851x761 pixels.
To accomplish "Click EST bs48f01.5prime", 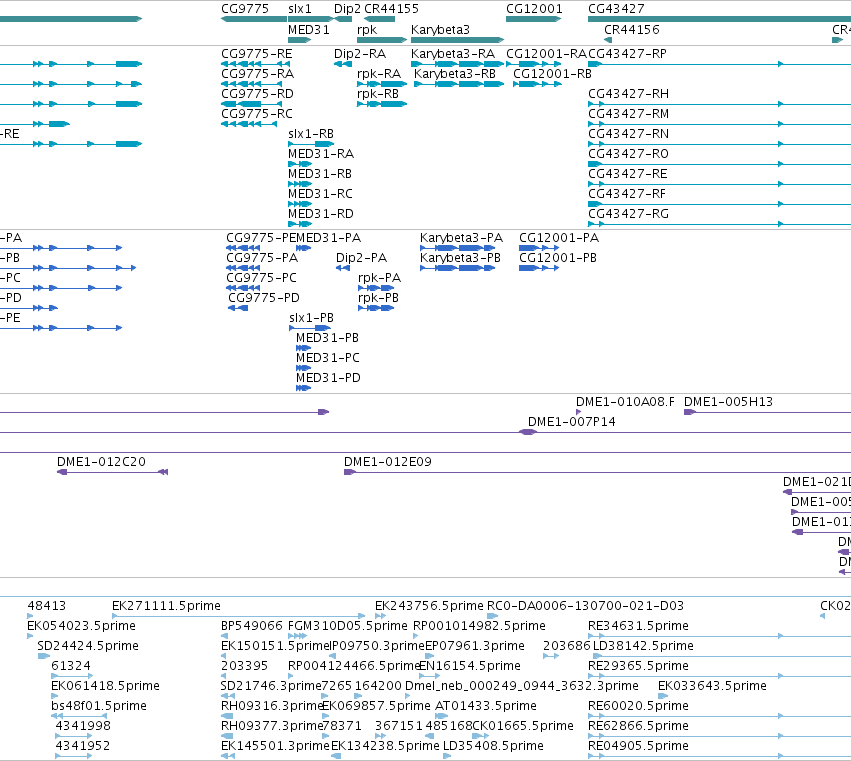I will coord(99,706).
